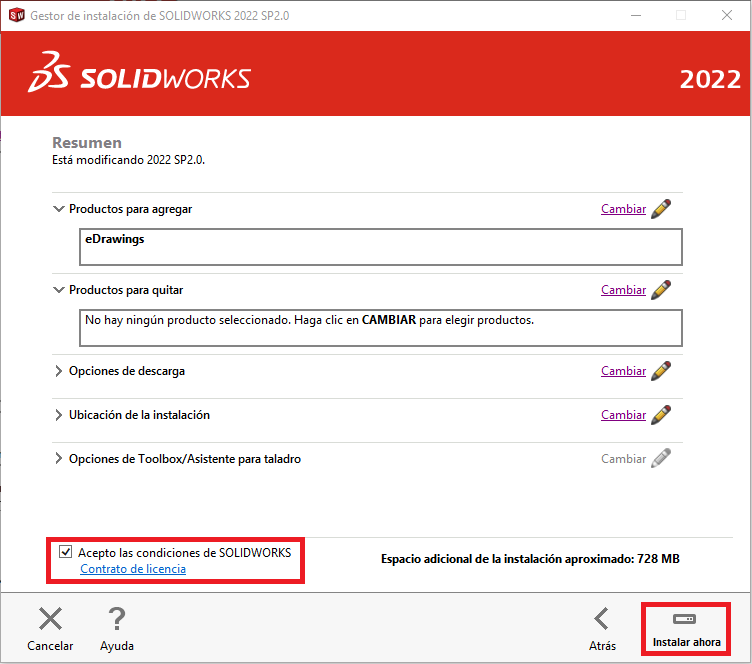Click the pencil icon for Ubicación de la instalación
Screen dimensions: 752x664
pos(661,415)
